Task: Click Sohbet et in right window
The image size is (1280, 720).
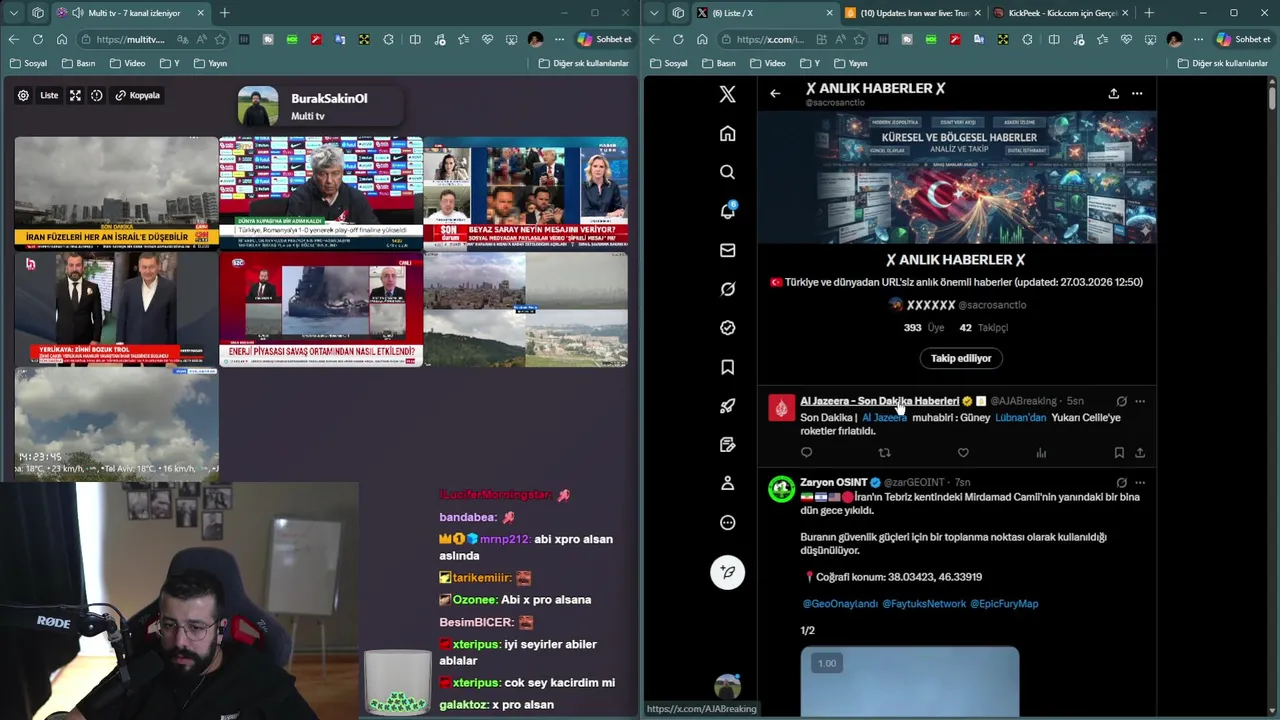Action: [1245, 39]
